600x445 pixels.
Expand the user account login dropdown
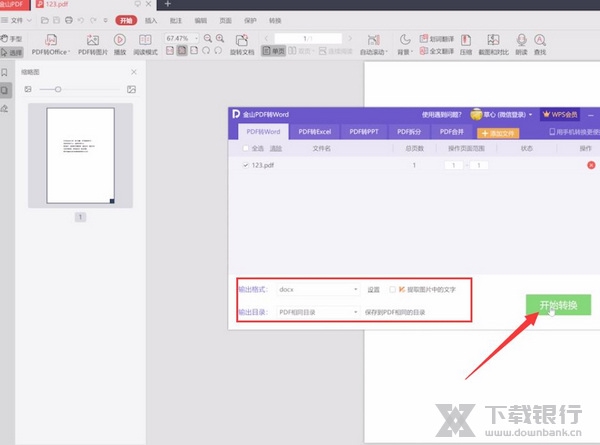(x=530, y=114)
